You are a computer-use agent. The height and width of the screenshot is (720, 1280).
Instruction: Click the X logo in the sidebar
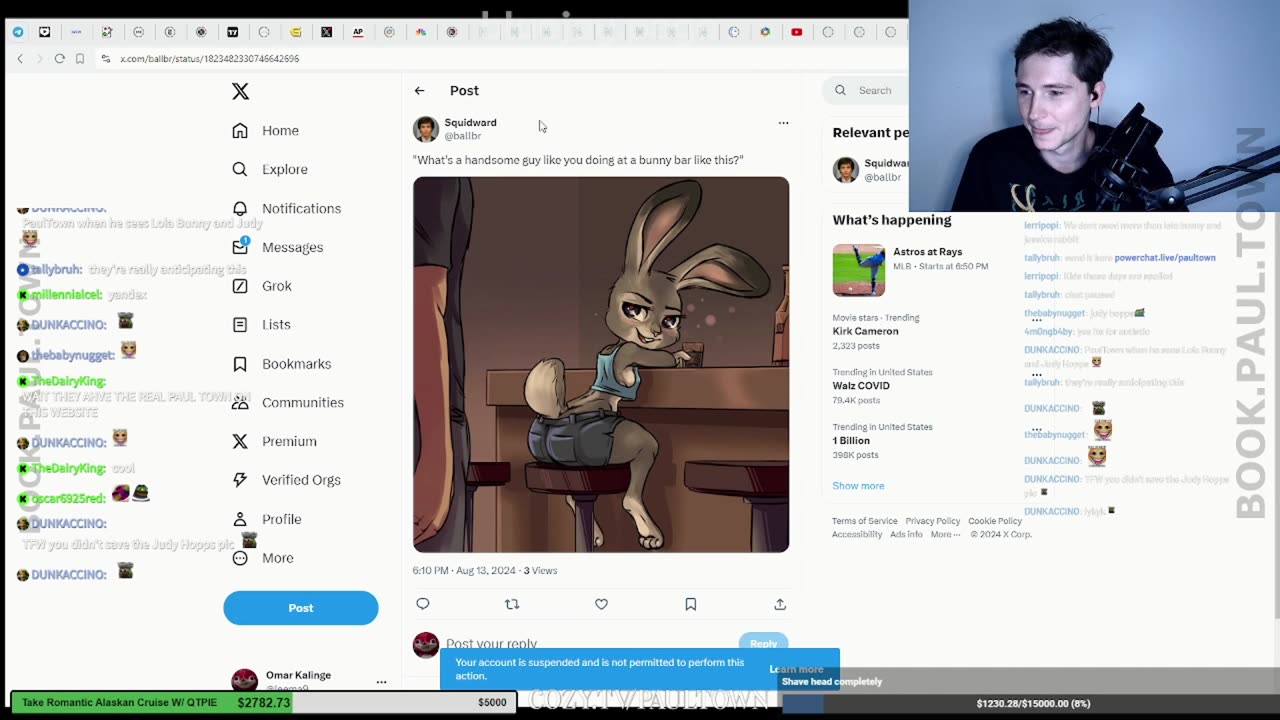tap(240, 91)
